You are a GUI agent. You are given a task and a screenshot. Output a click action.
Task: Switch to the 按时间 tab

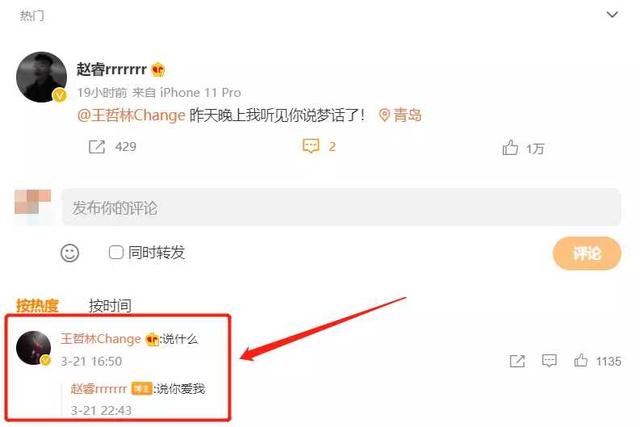pyautogui.click(x=110, y=305)
